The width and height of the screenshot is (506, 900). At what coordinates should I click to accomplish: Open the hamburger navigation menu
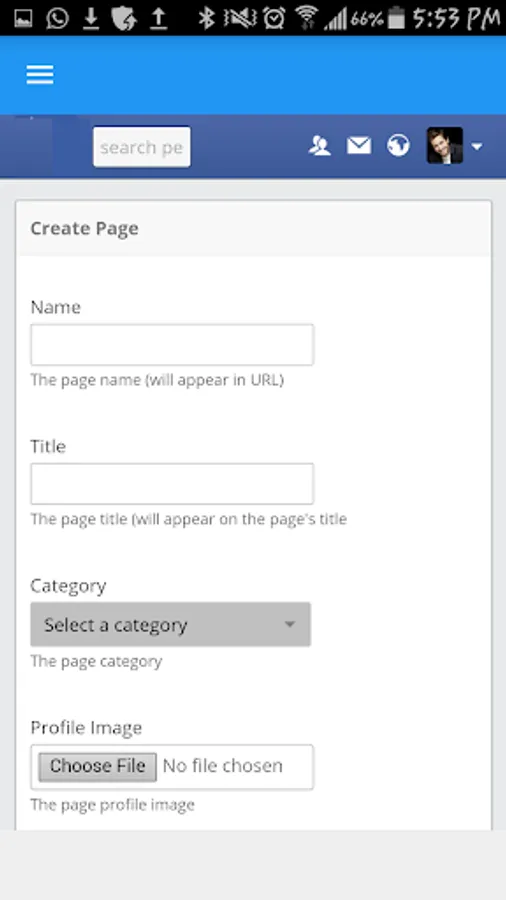pyautogui.click(x=40, y=75)
